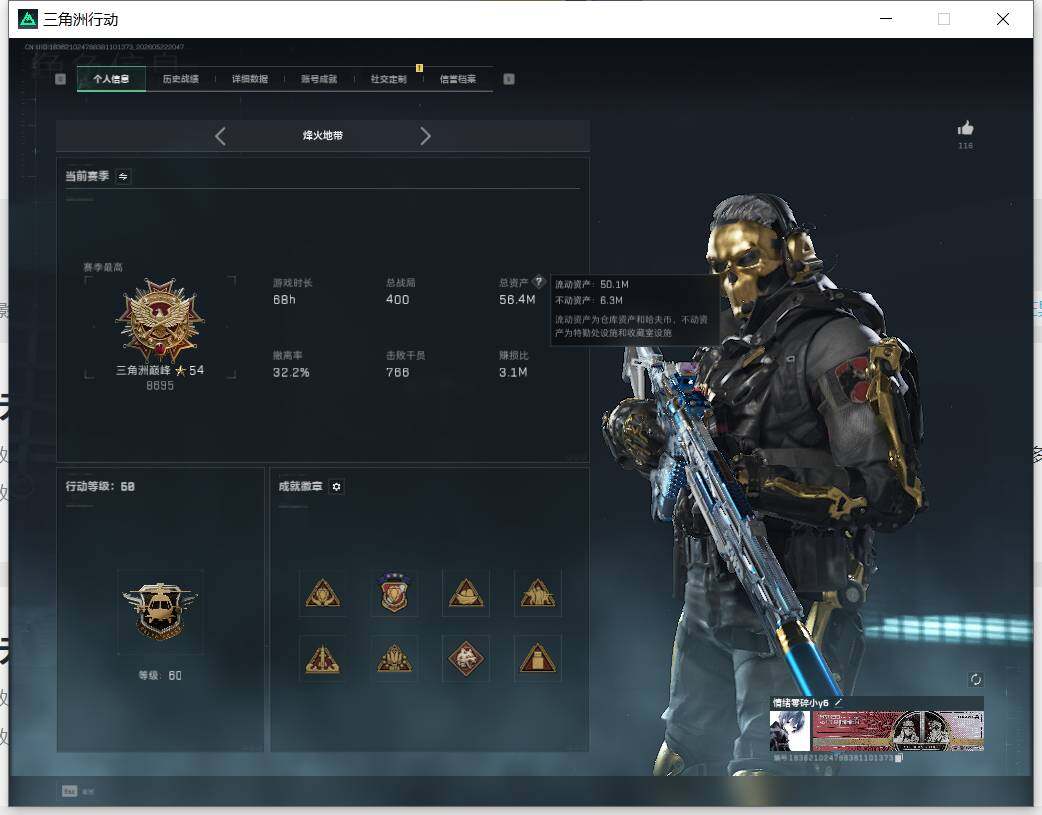Click the 三角洲行动 app logo icon

pyautogui.click(x=28, y=19)
